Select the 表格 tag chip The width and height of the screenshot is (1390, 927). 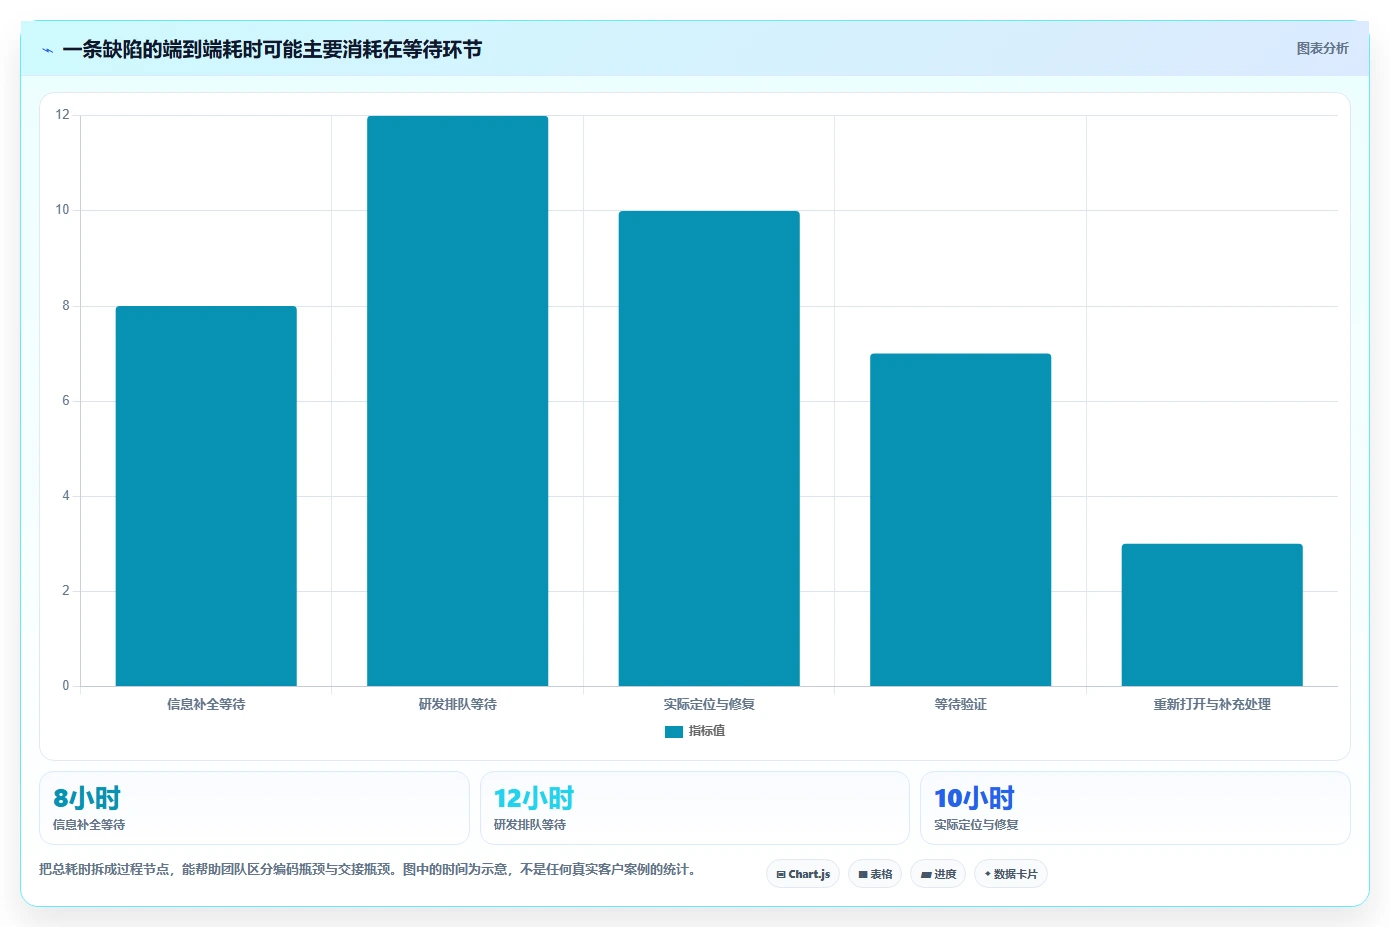coord(875,874)
